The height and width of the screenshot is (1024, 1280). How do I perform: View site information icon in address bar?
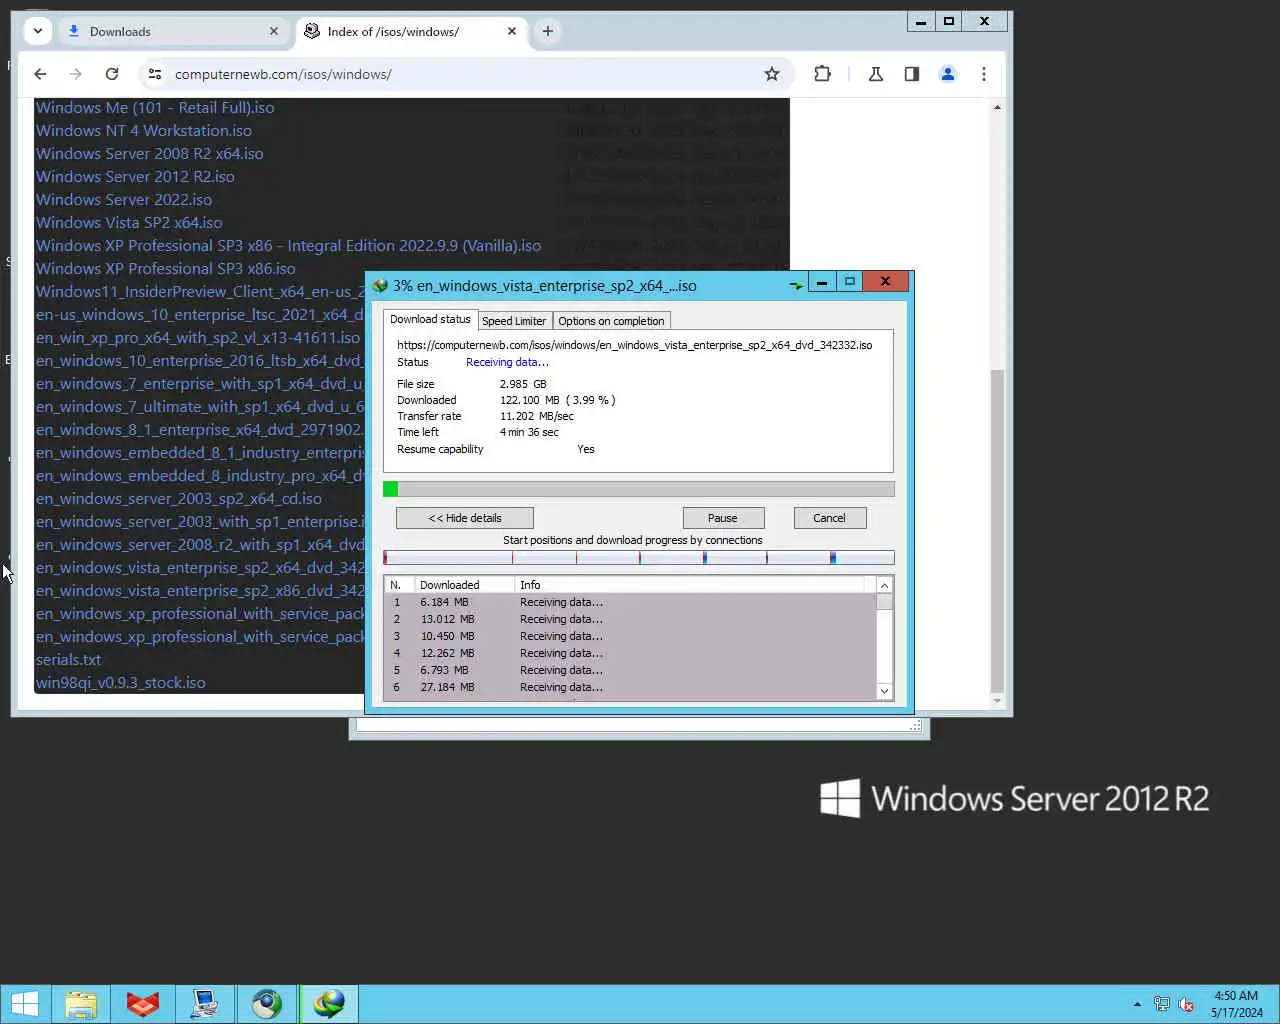154,74
